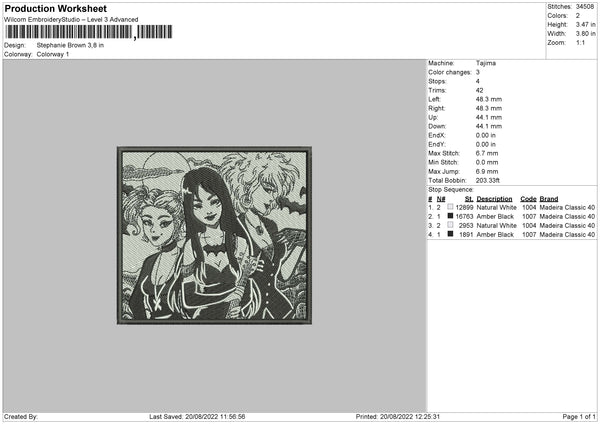Click the stitch count 1891 in row 4

(x=466, y=235)
